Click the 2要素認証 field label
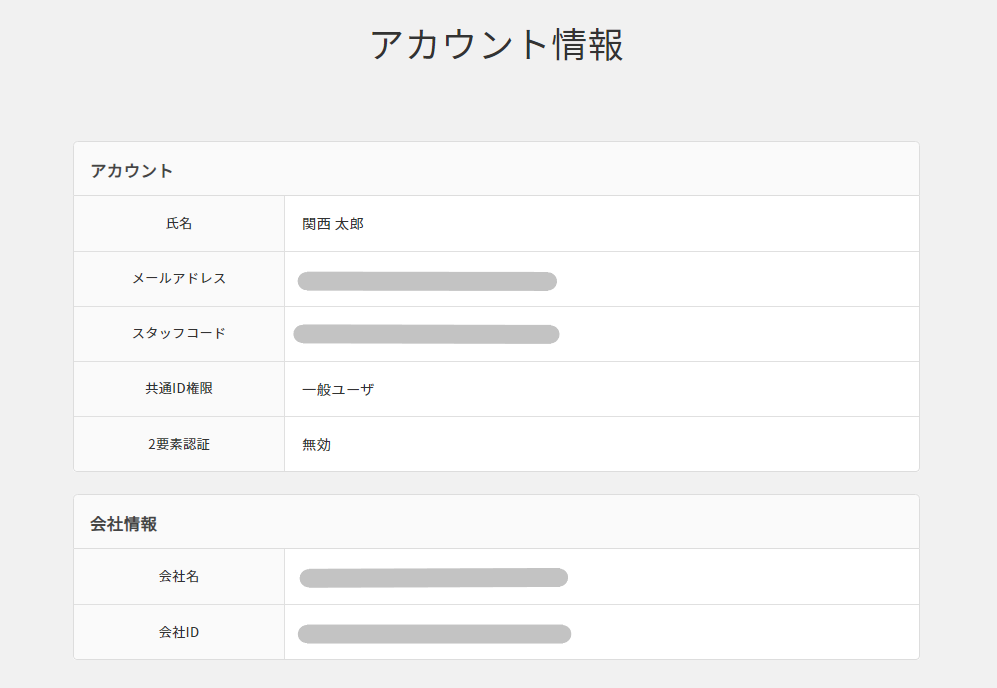The image size is (997, 688). (x=179, y=444)
